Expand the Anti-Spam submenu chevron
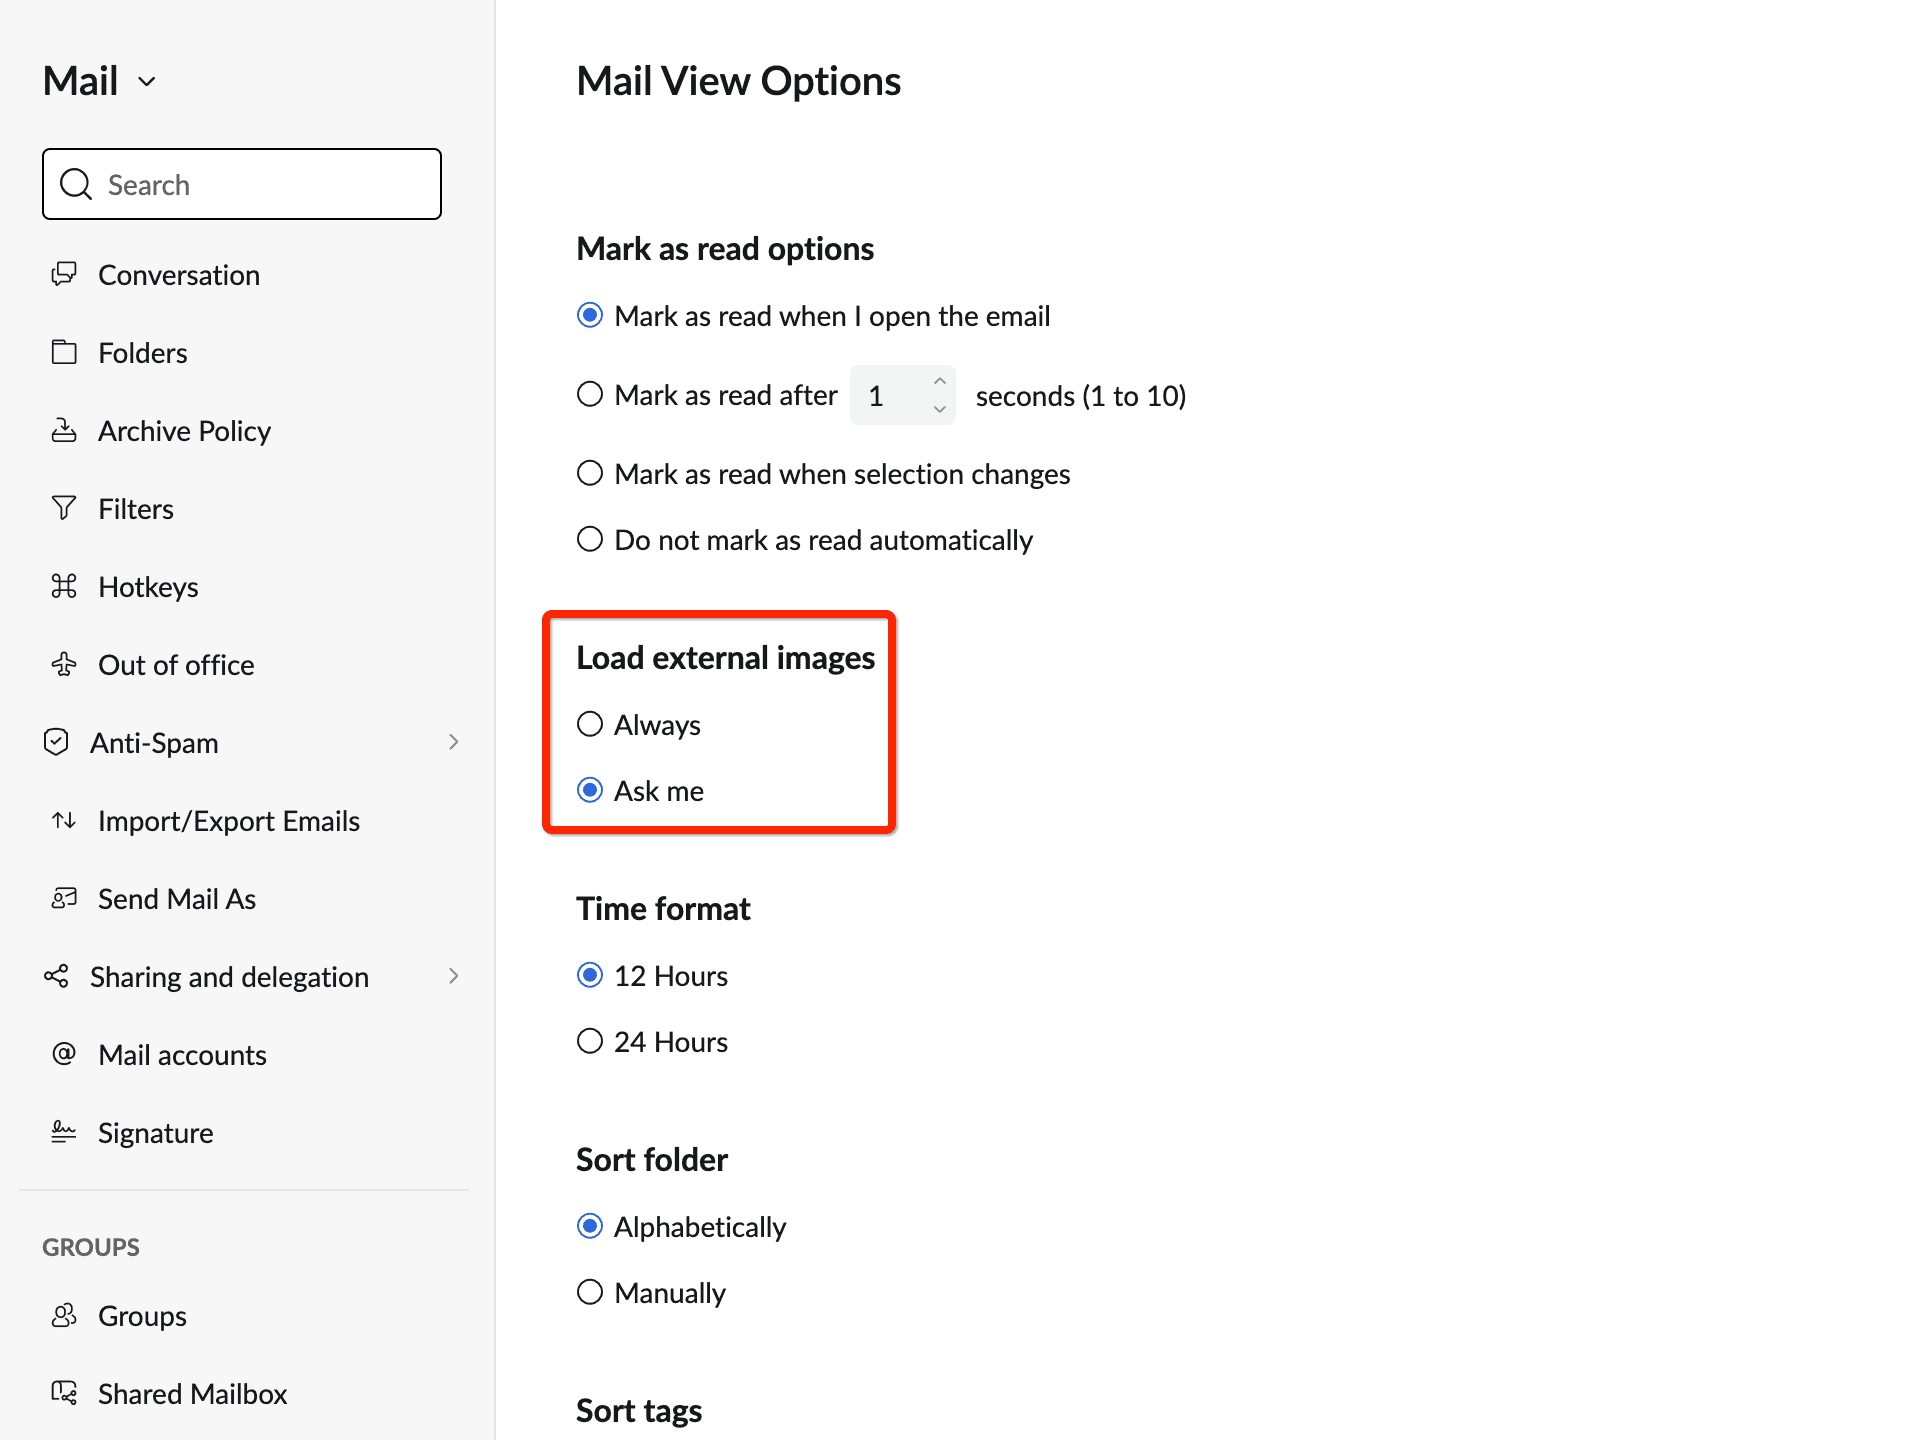The height and width of the screenshot is (1440, 1920). click(x=453, y=742)
